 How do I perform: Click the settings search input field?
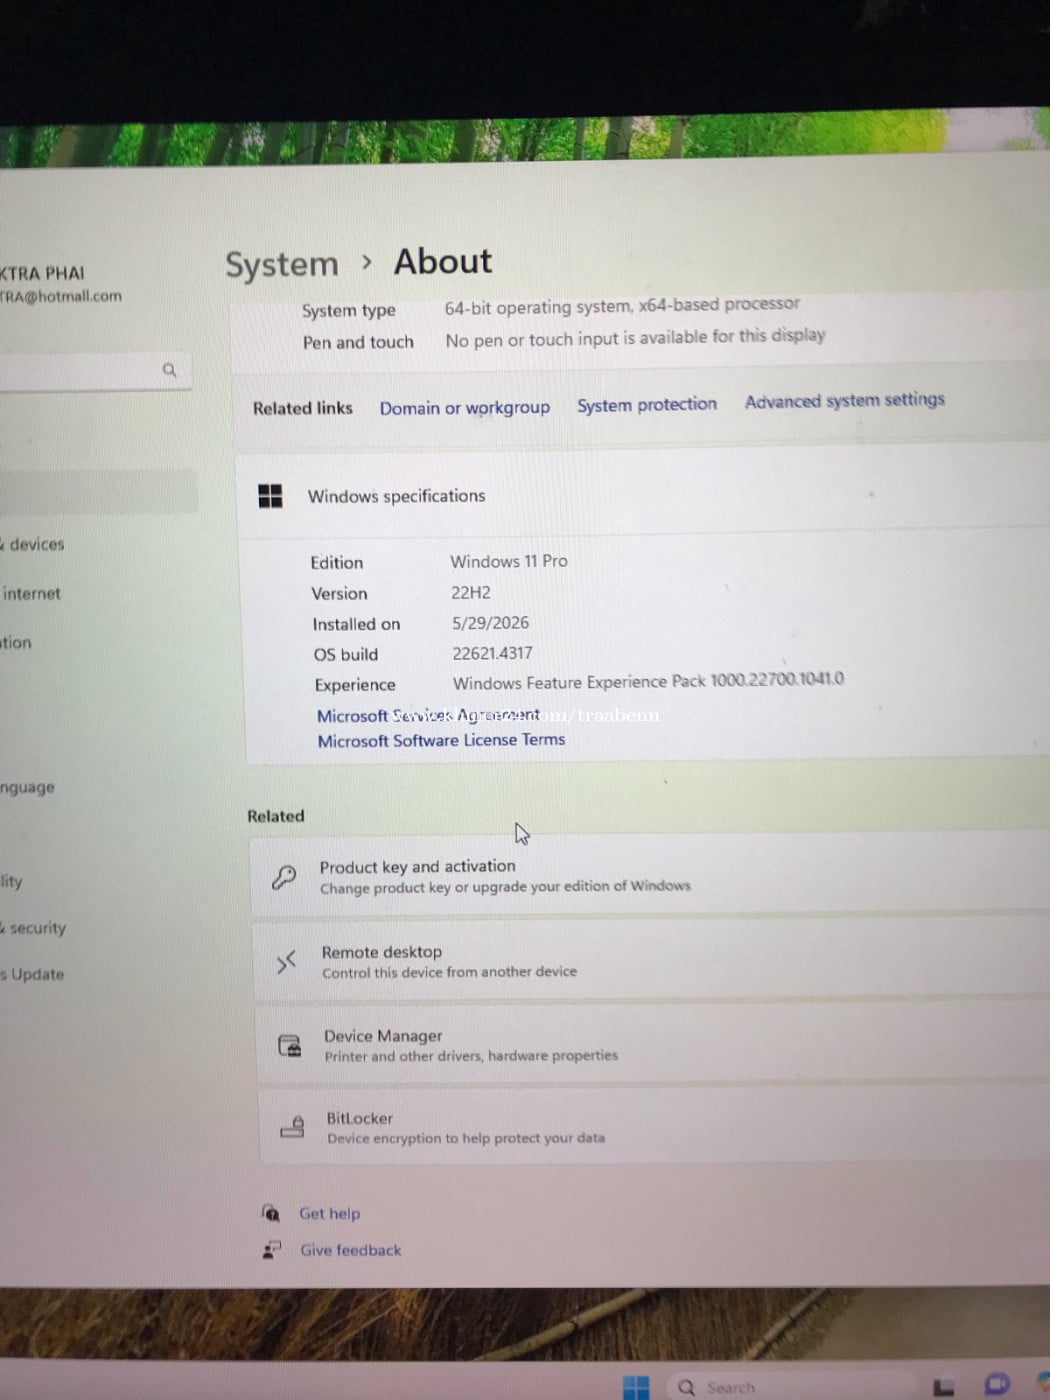click(x=95, y=371)
